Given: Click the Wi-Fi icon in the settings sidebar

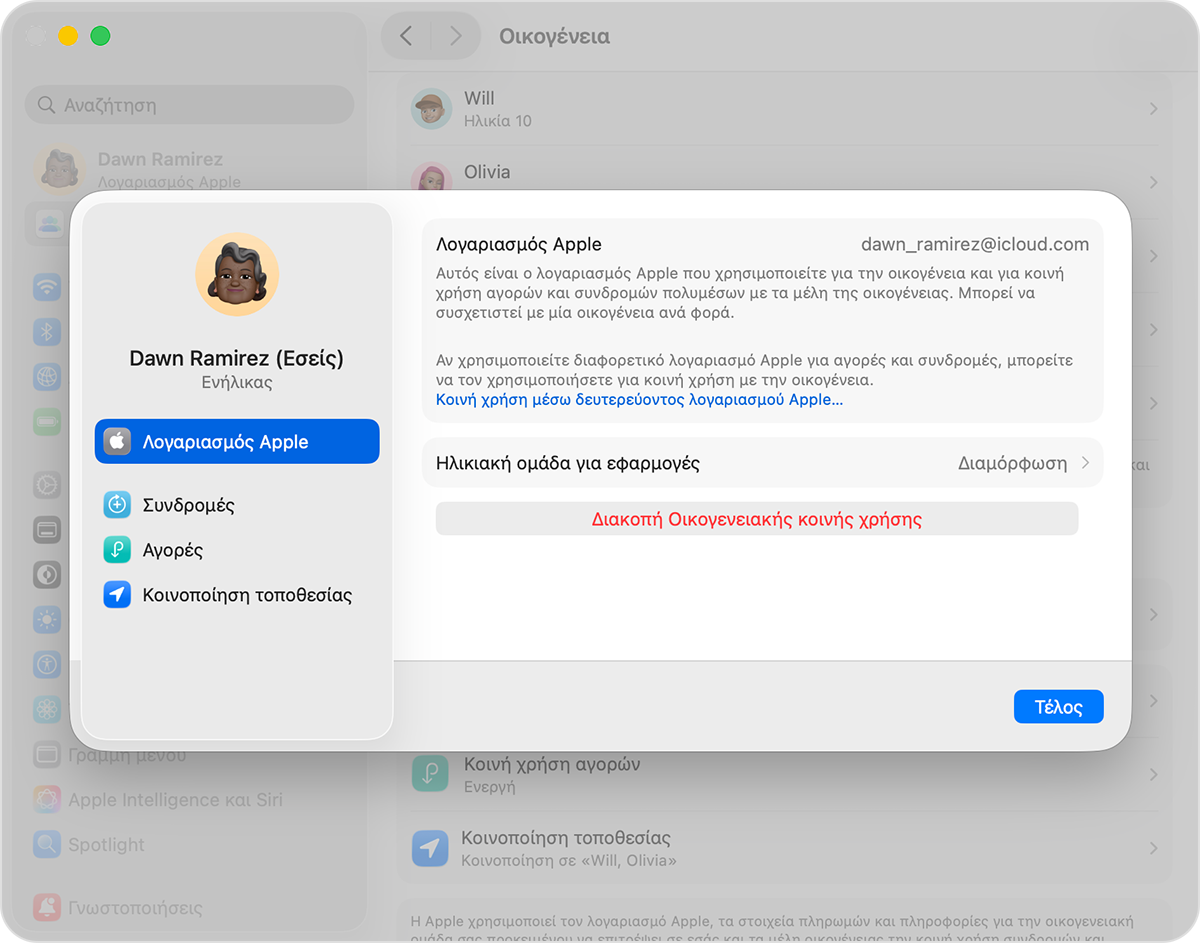Looking at the screenshot, I should [x=47, y=287].
